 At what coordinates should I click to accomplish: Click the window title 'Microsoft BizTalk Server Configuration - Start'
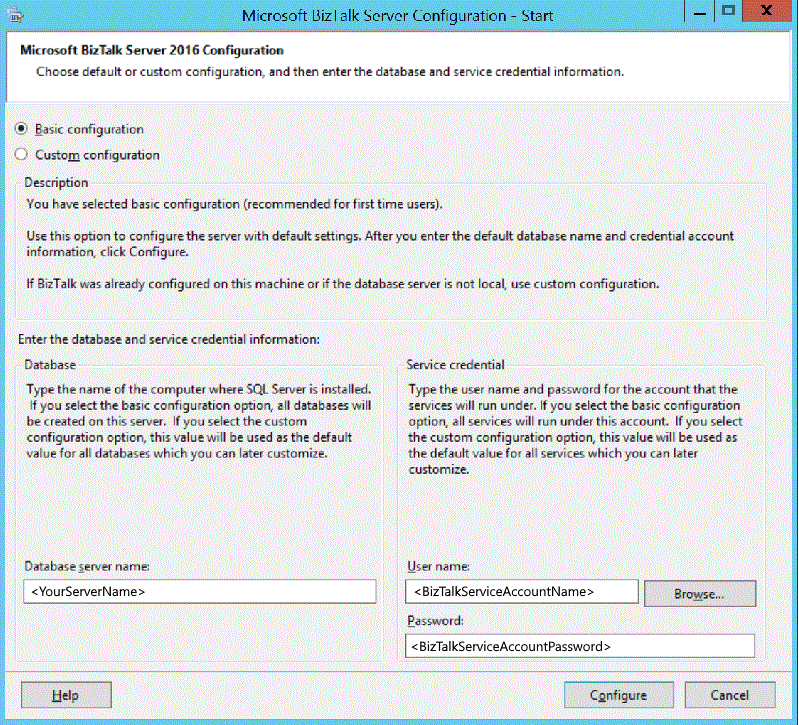click(x=397, y=16)
